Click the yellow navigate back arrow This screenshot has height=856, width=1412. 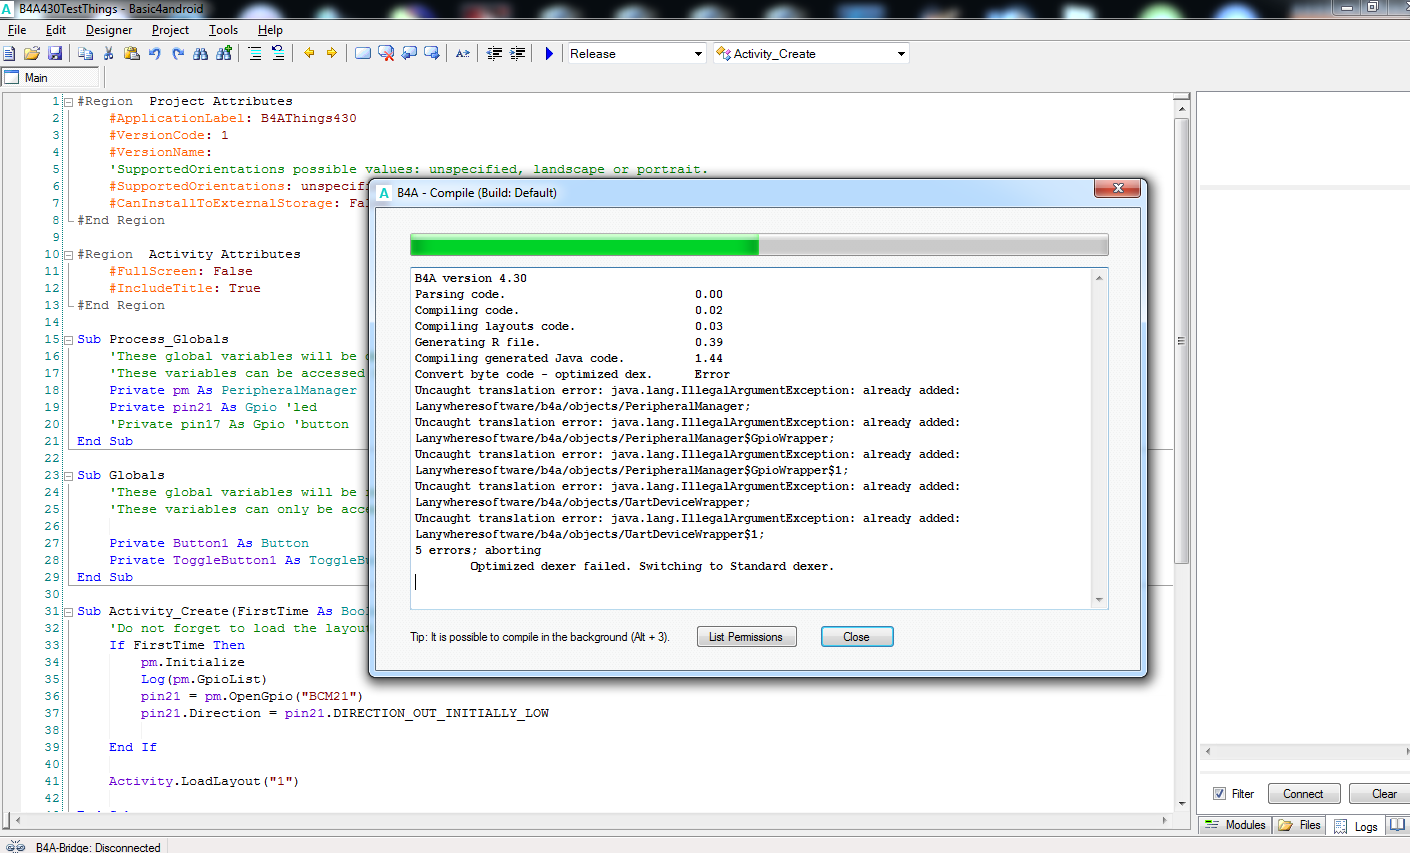pos(309,54)
